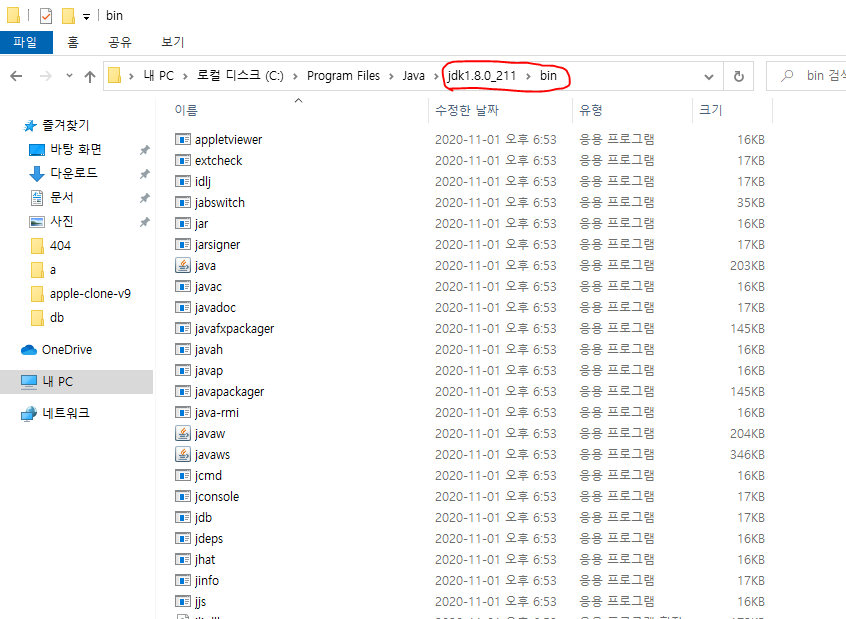Screen dimensions: 846x619
Task: Expand the address bar history dropdown
Action: pos(709,77)
